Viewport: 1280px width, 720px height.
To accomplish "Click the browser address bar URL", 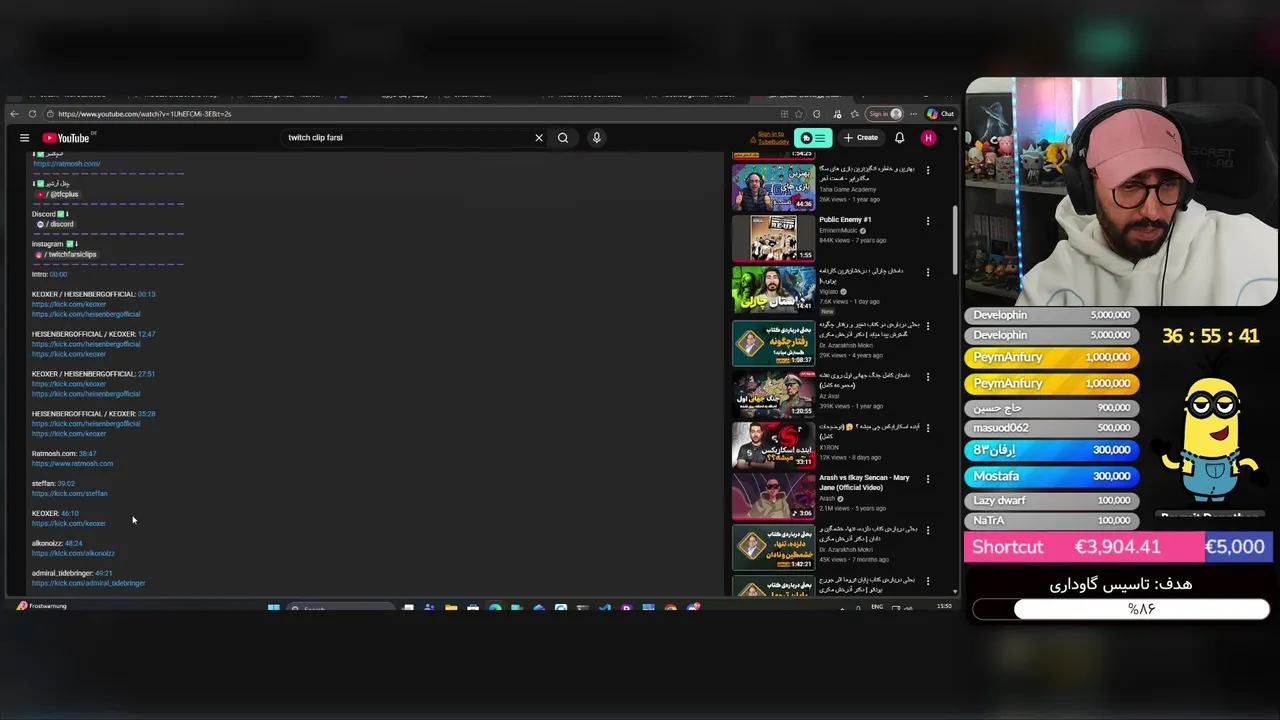I will pyautogui.click(x=144, y=114).
